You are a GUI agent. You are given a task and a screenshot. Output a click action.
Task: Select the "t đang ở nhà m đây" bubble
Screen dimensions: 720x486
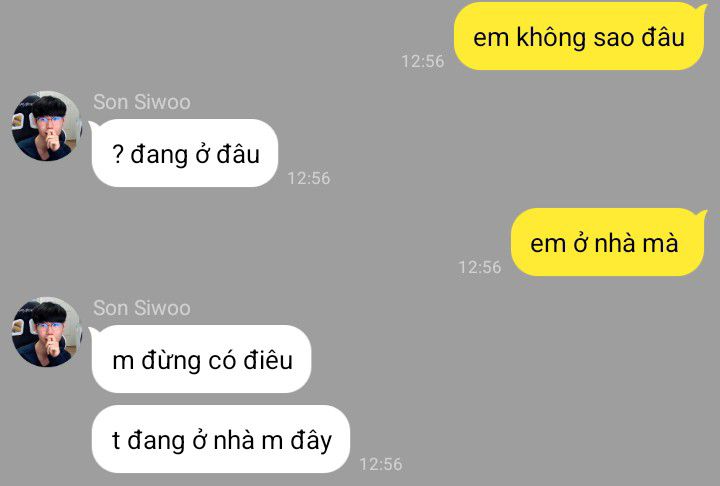coord(221,439)
